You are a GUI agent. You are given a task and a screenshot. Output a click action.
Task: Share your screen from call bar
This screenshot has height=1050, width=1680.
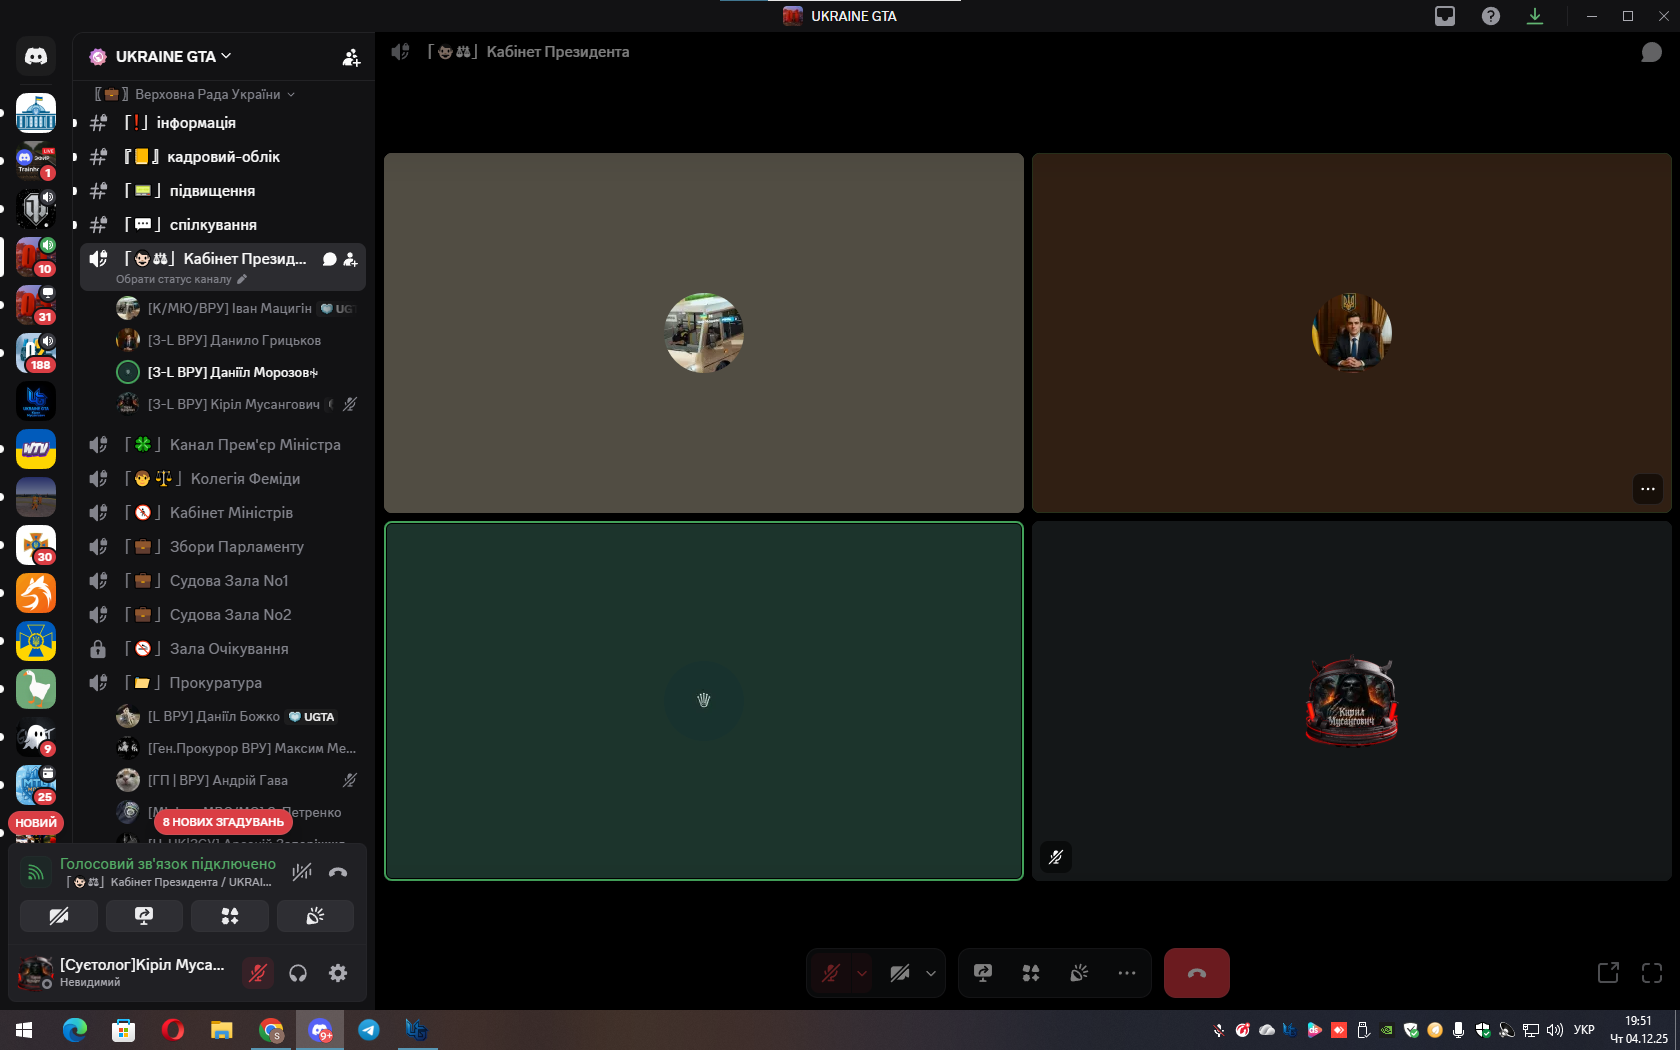click(x=983, y=973)
